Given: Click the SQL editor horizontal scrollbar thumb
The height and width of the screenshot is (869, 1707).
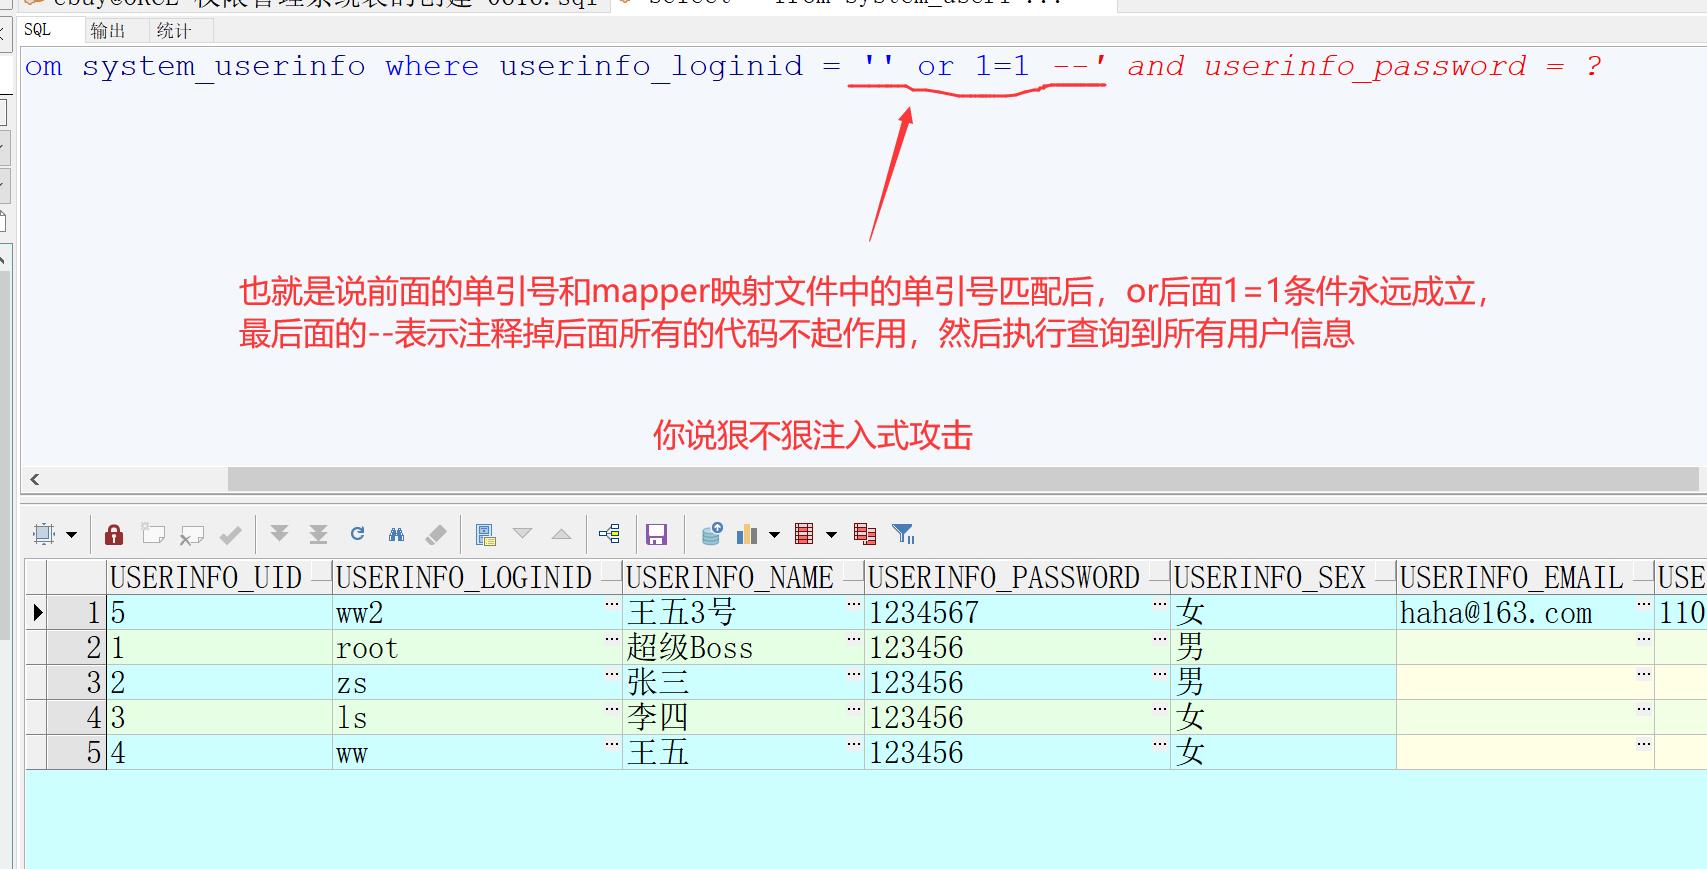Looking at the screenshot, I should (x=963, y=479).
